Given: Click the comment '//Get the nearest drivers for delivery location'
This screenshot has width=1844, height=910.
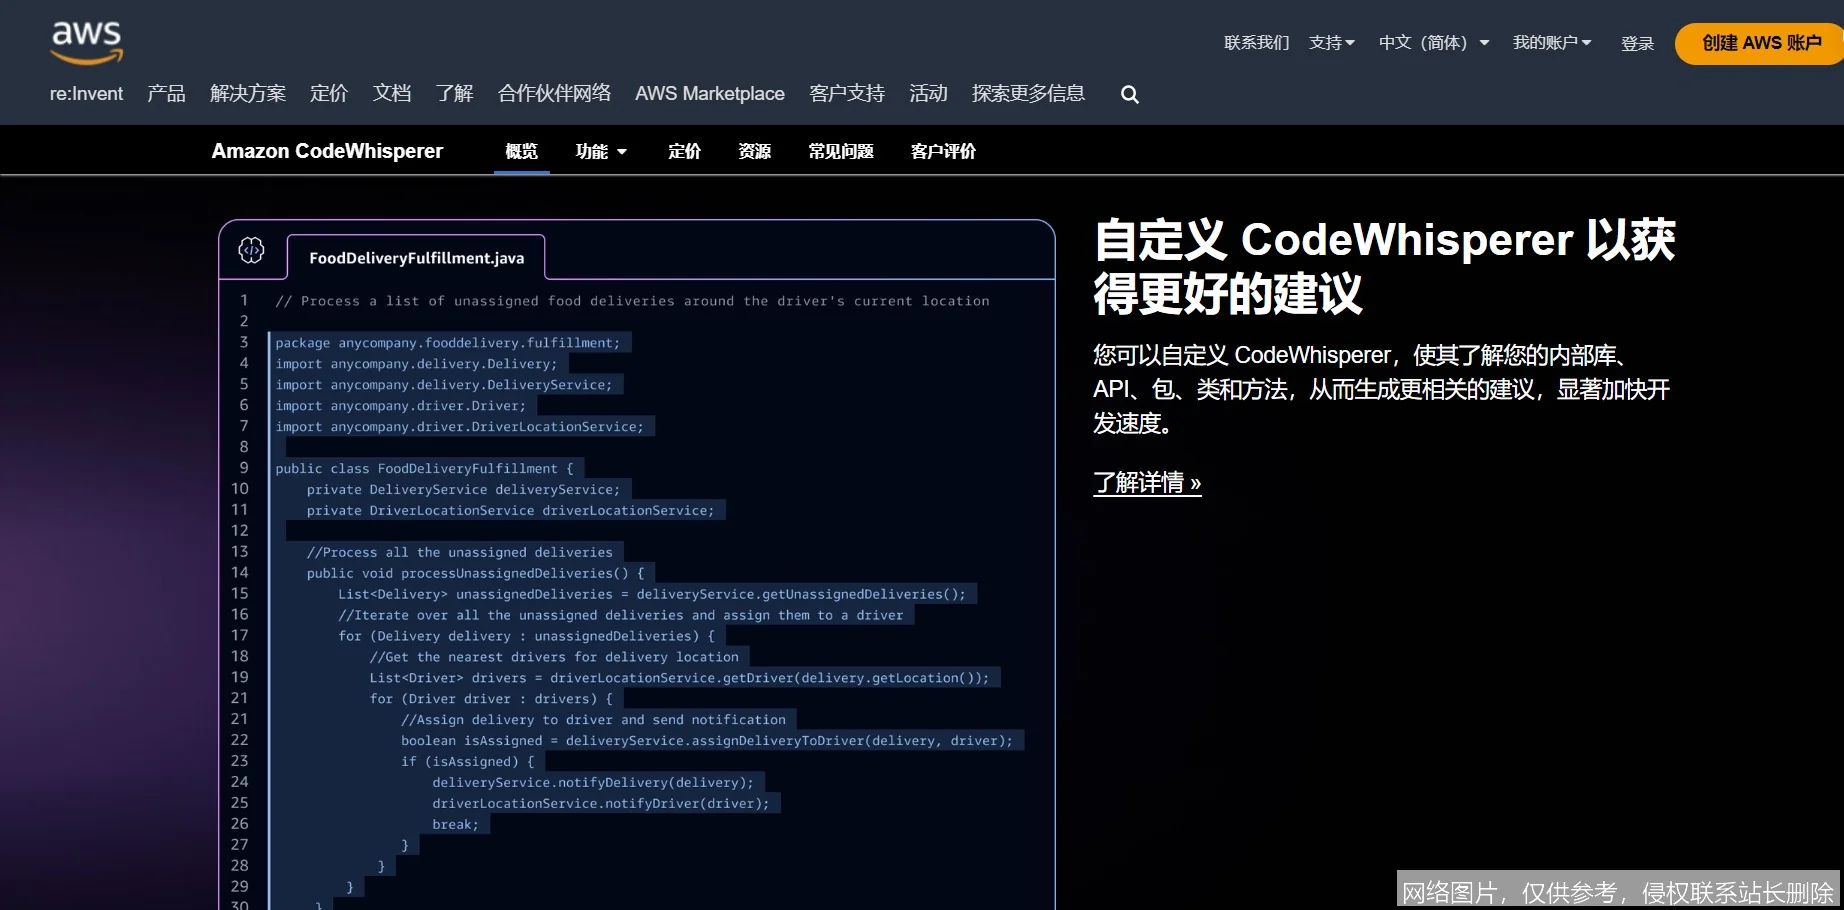Looking at the screenshot, I should (x=554, y=657).
